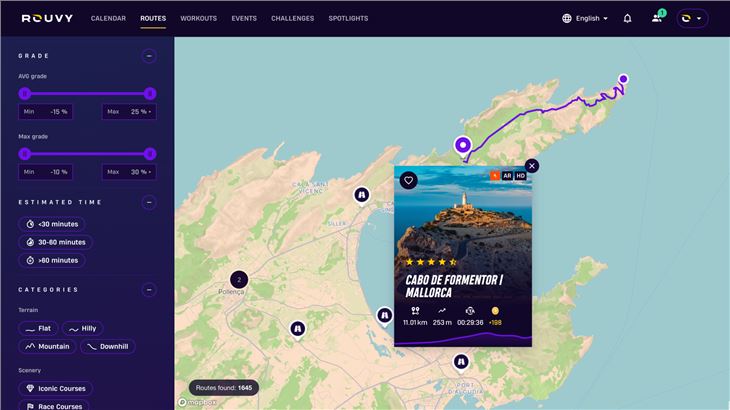Enable the Mountain terrain filter
This screenshot has width=730, height=410.
click(x=47, y=346)
